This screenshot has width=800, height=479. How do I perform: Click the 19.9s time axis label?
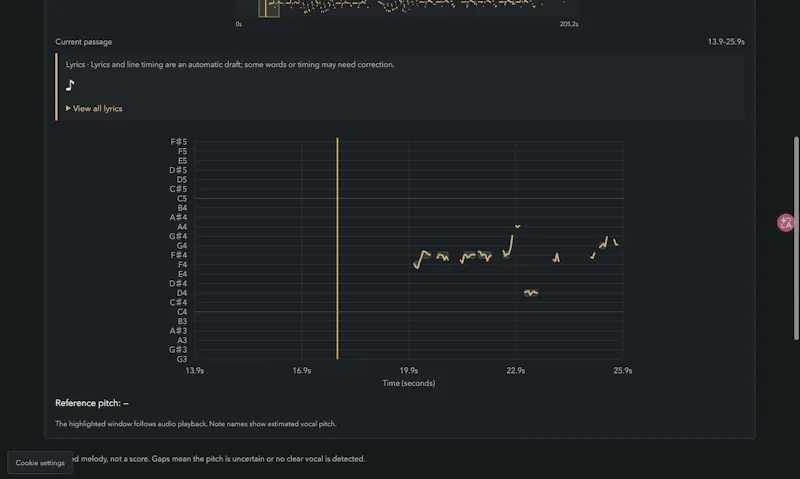tap(409, 371)
